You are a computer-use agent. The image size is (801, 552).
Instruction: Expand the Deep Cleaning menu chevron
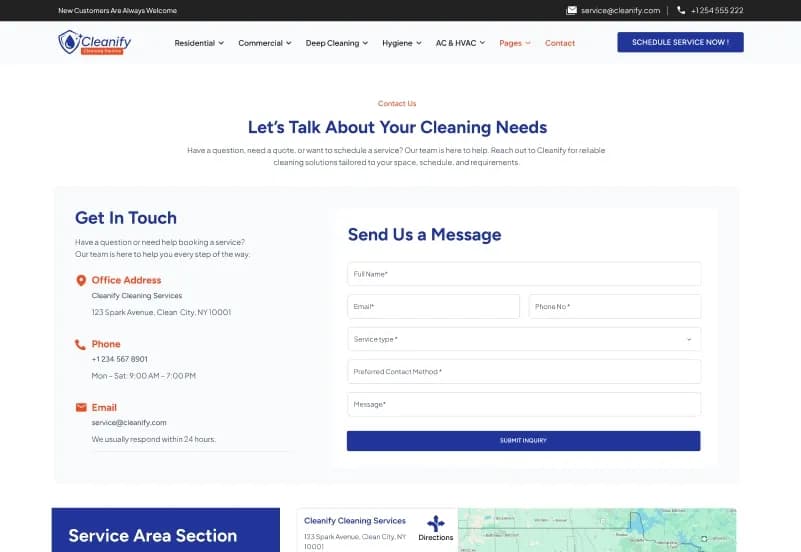click(365, 43)
